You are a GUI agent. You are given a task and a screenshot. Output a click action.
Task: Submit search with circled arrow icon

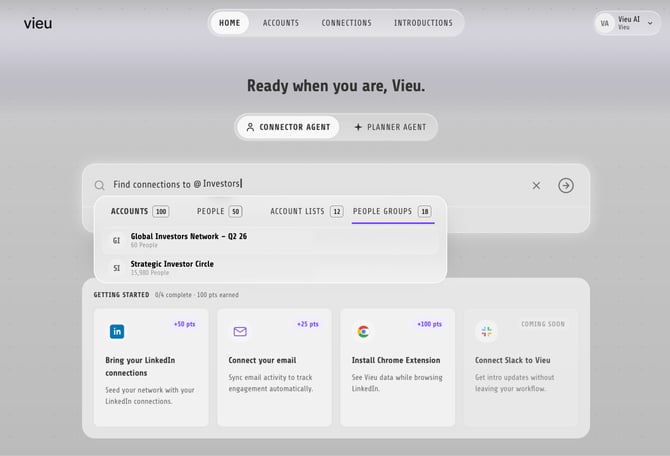point(566,185)
